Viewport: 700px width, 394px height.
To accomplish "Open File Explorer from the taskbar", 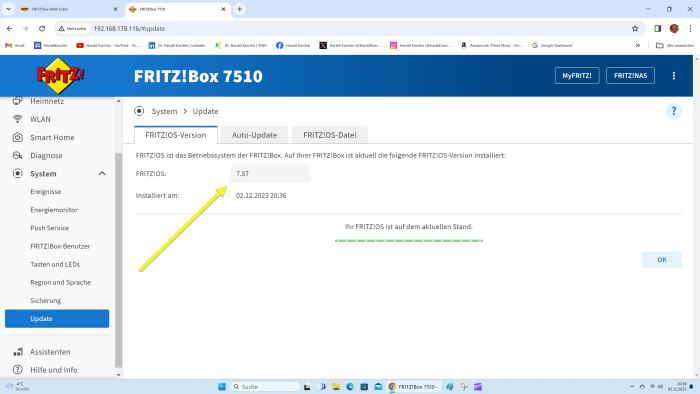I will click(336, 387).
